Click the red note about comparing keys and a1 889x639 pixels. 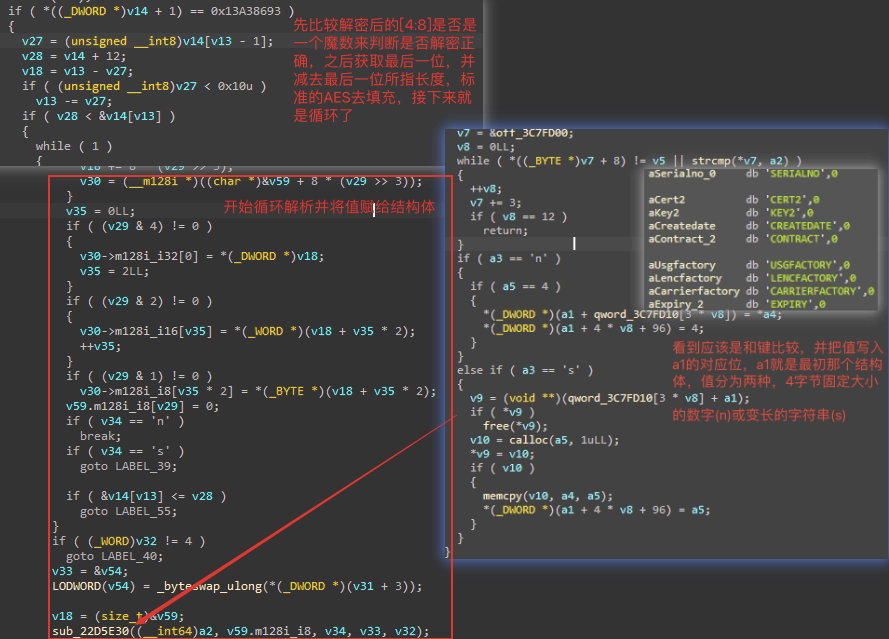pyautogui.click(x=777, y=381)
